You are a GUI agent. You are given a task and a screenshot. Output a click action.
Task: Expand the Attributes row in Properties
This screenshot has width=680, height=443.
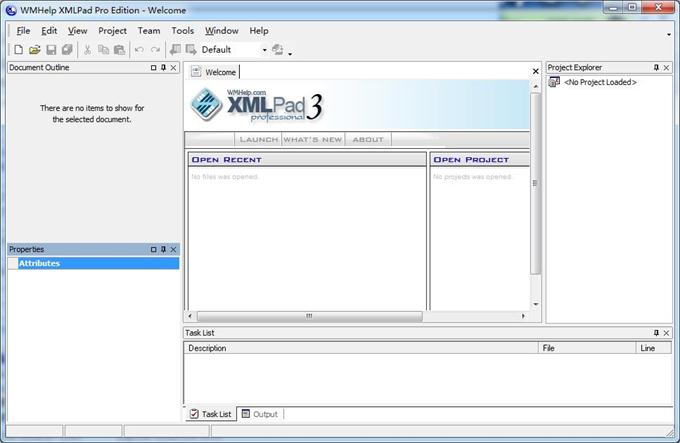[13, 263]
